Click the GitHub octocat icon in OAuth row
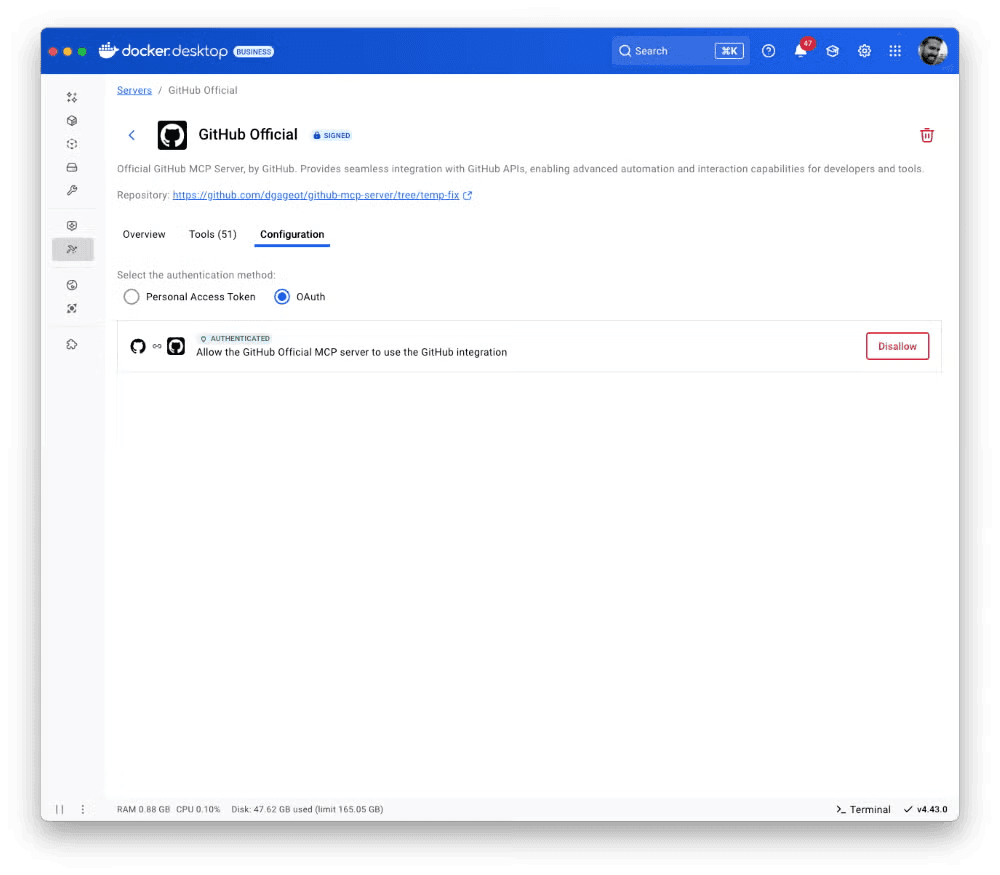This screenshot has width=1000, height=875. 138,346
